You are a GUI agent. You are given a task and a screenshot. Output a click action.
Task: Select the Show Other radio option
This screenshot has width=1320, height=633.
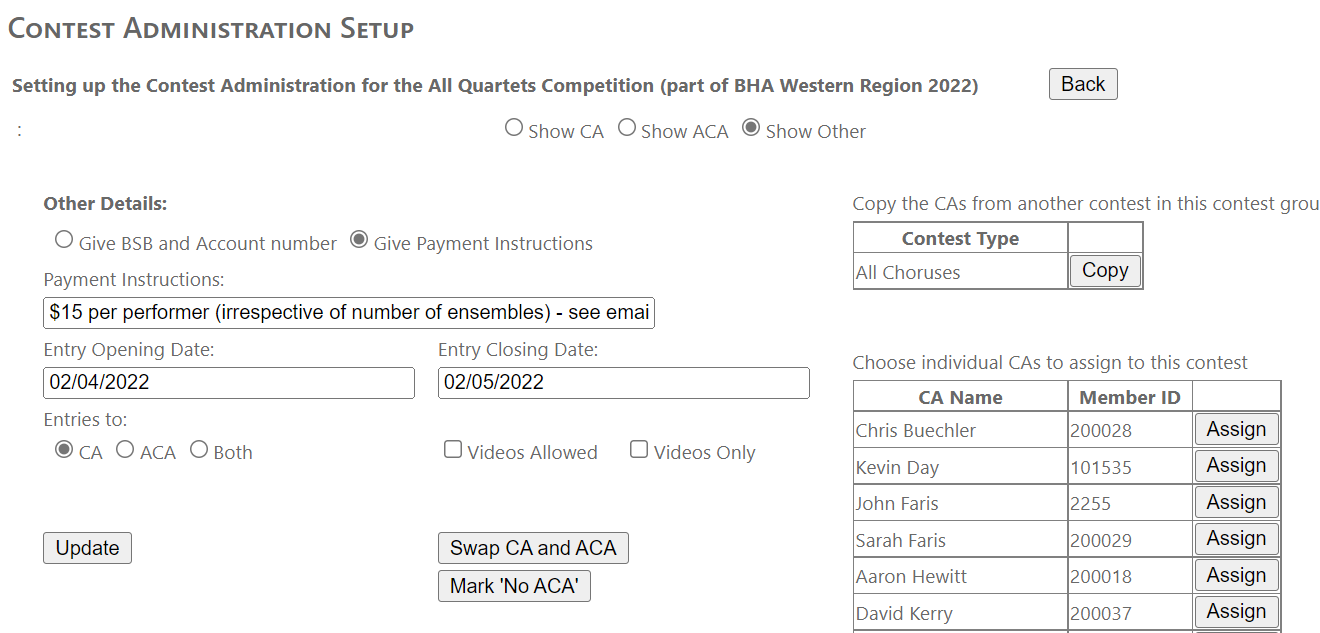coord(751,128)
